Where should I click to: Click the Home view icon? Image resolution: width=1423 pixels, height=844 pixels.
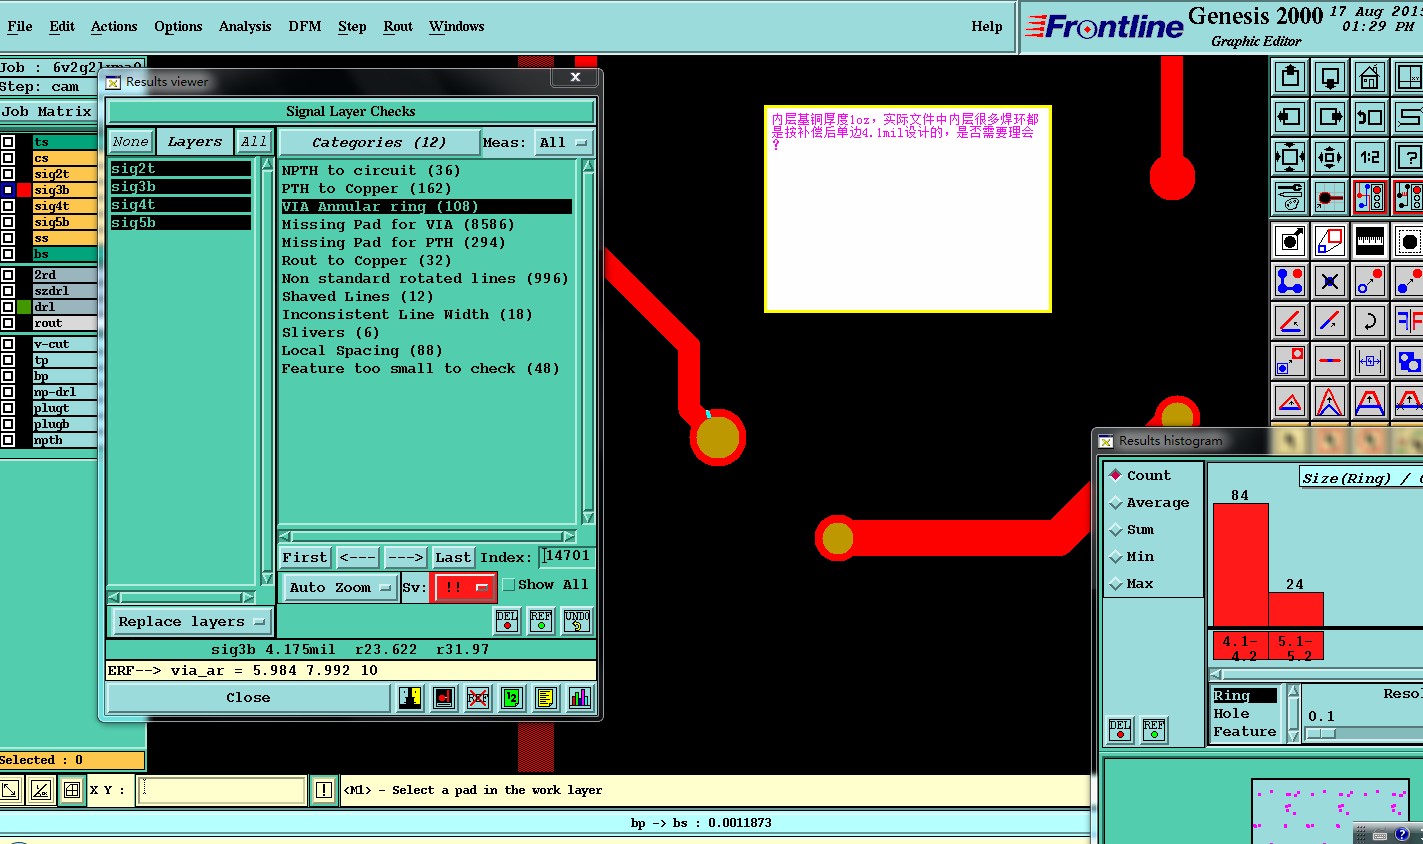click(x=1369, y=77)
